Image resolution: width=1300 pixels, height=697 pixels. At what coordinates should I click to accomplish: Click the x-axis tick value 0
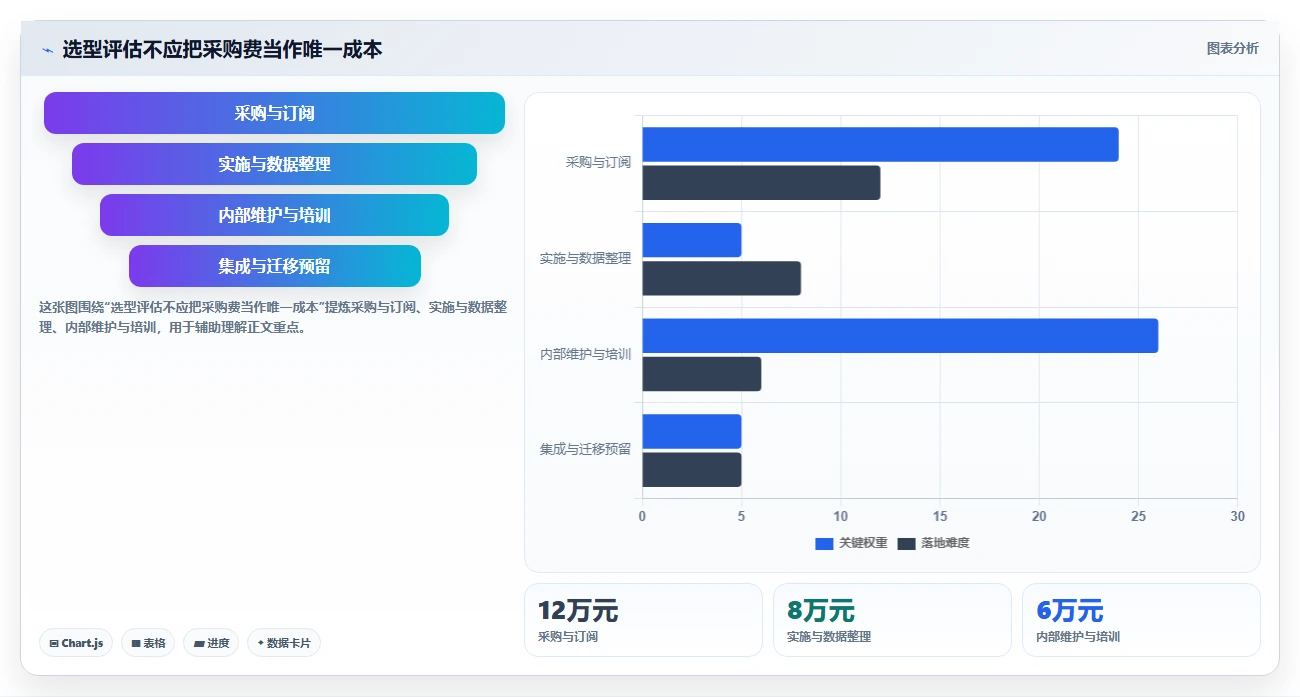click(x=642, y=516)
